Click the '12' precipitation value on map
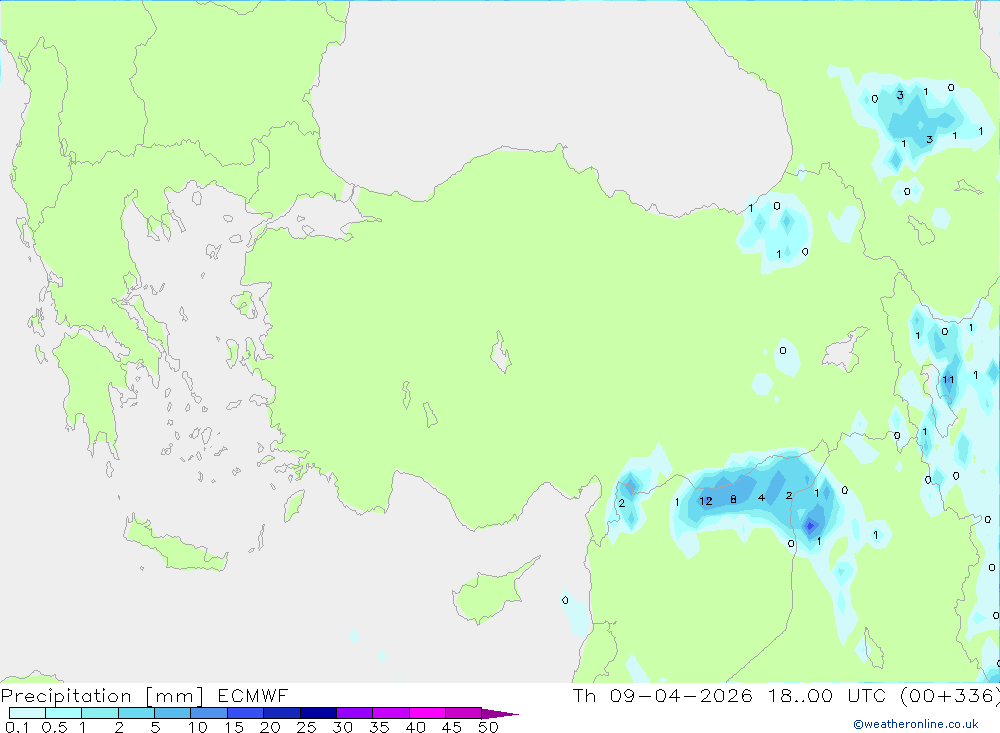Image resolution: width=1000 pixels, height=733 pixels. pos(705,501)
